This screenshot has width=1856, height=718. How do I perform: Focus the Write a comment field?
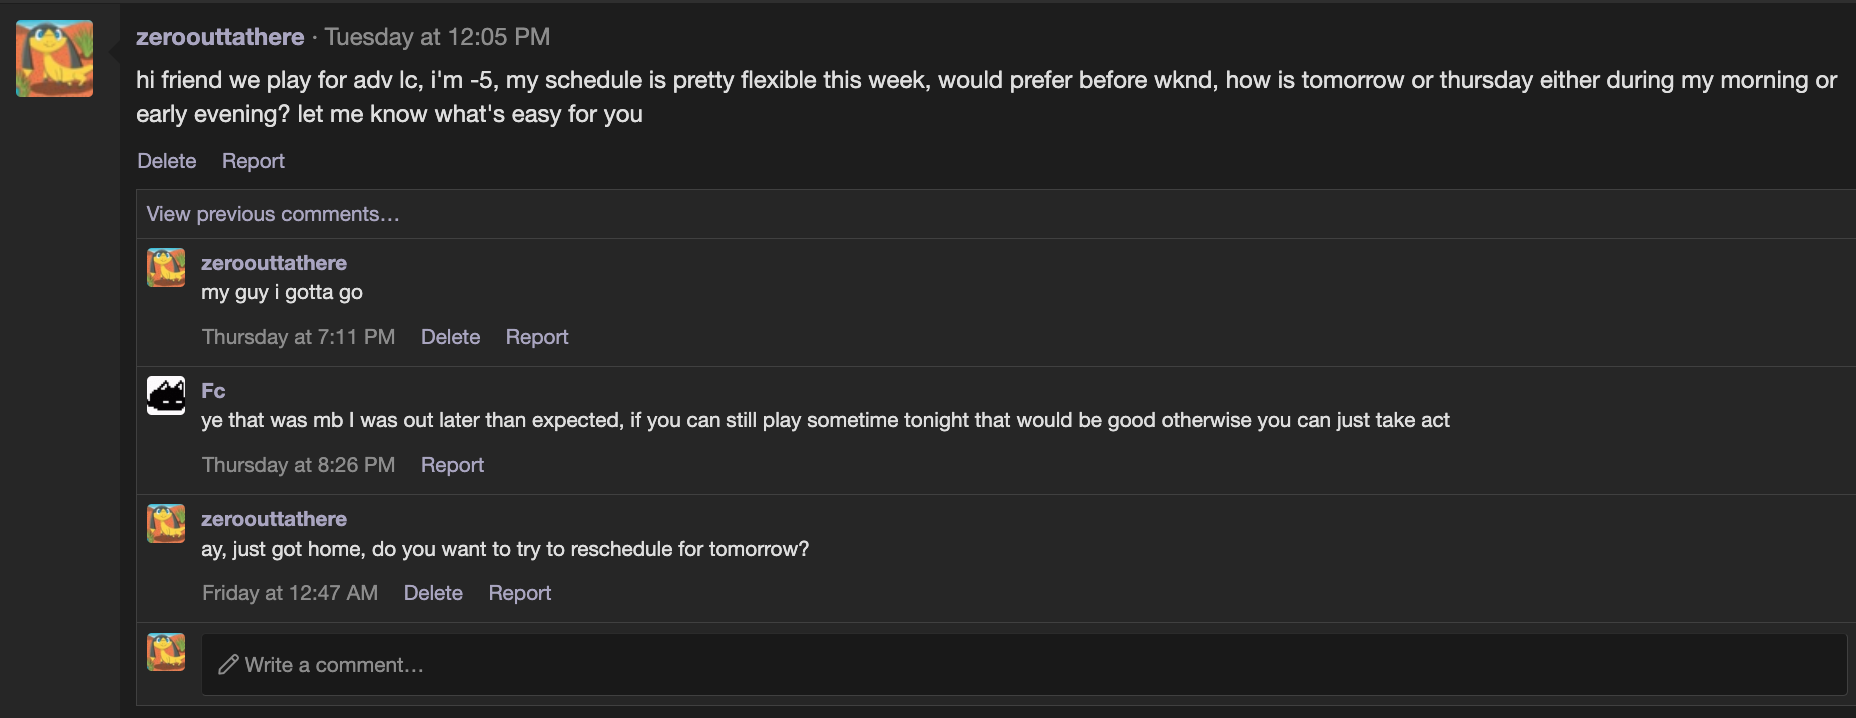tap(1024, 664)
